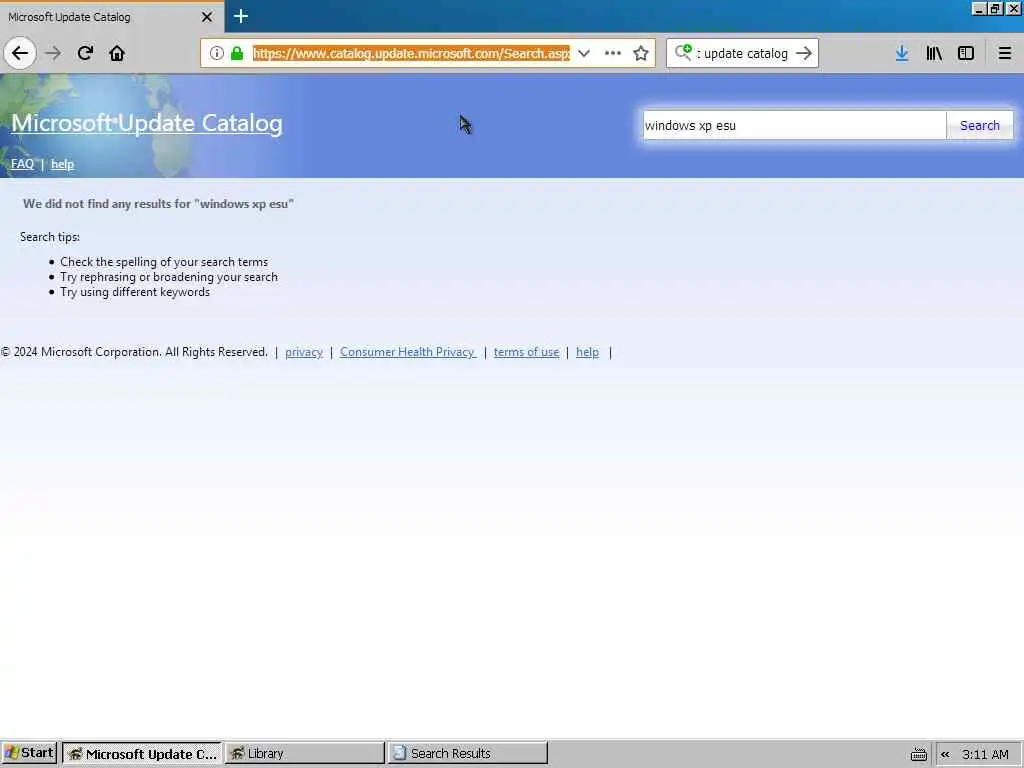The height and width of the screenshot is (768, 1024).
Task: Click the forward navigation arrow
Action: click(x=53, y=53)
